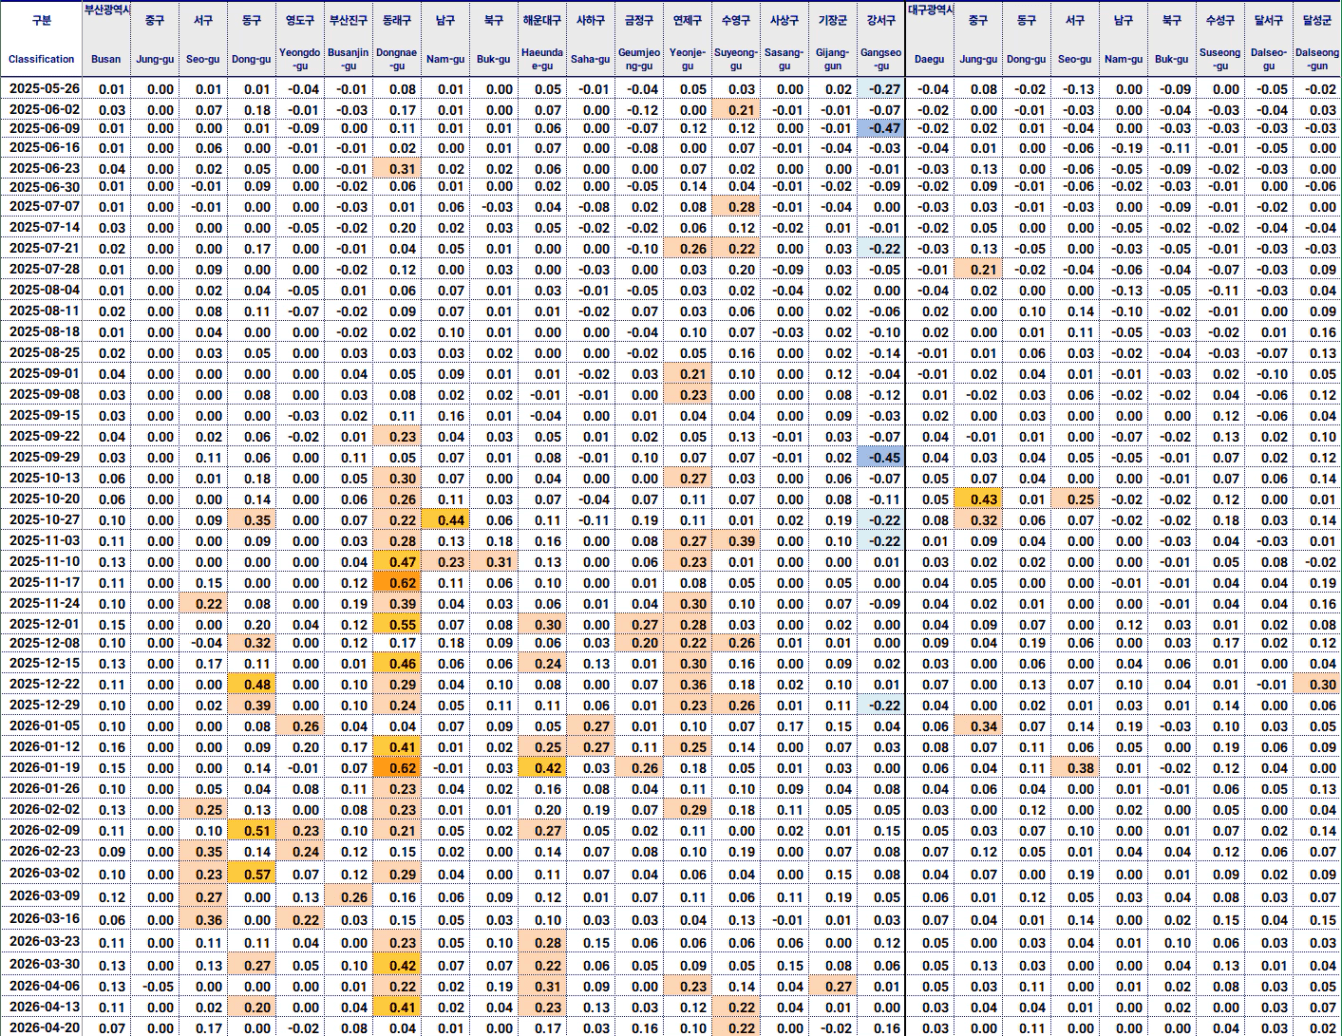Select the 0.31 cell in the 2025-11-10 row
Image resolution: width=1342 pixels, height=1036 pixels.
point(493,561)
